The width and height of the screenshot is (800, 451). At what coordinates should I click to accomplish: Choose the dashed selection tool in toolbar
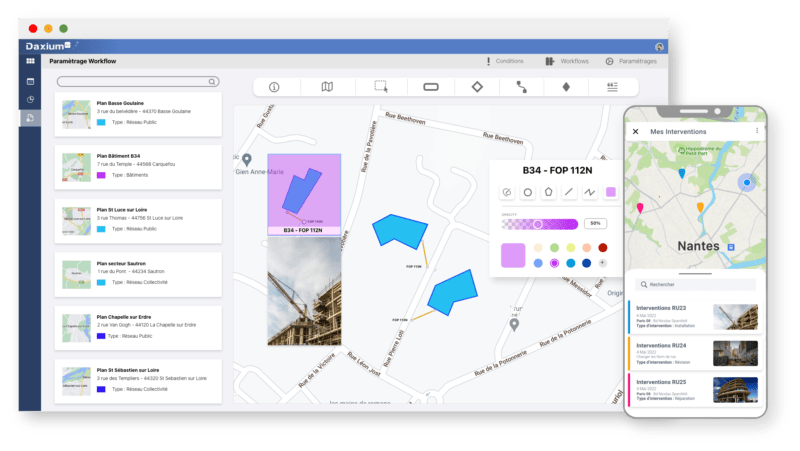click(x=381, y=86)
